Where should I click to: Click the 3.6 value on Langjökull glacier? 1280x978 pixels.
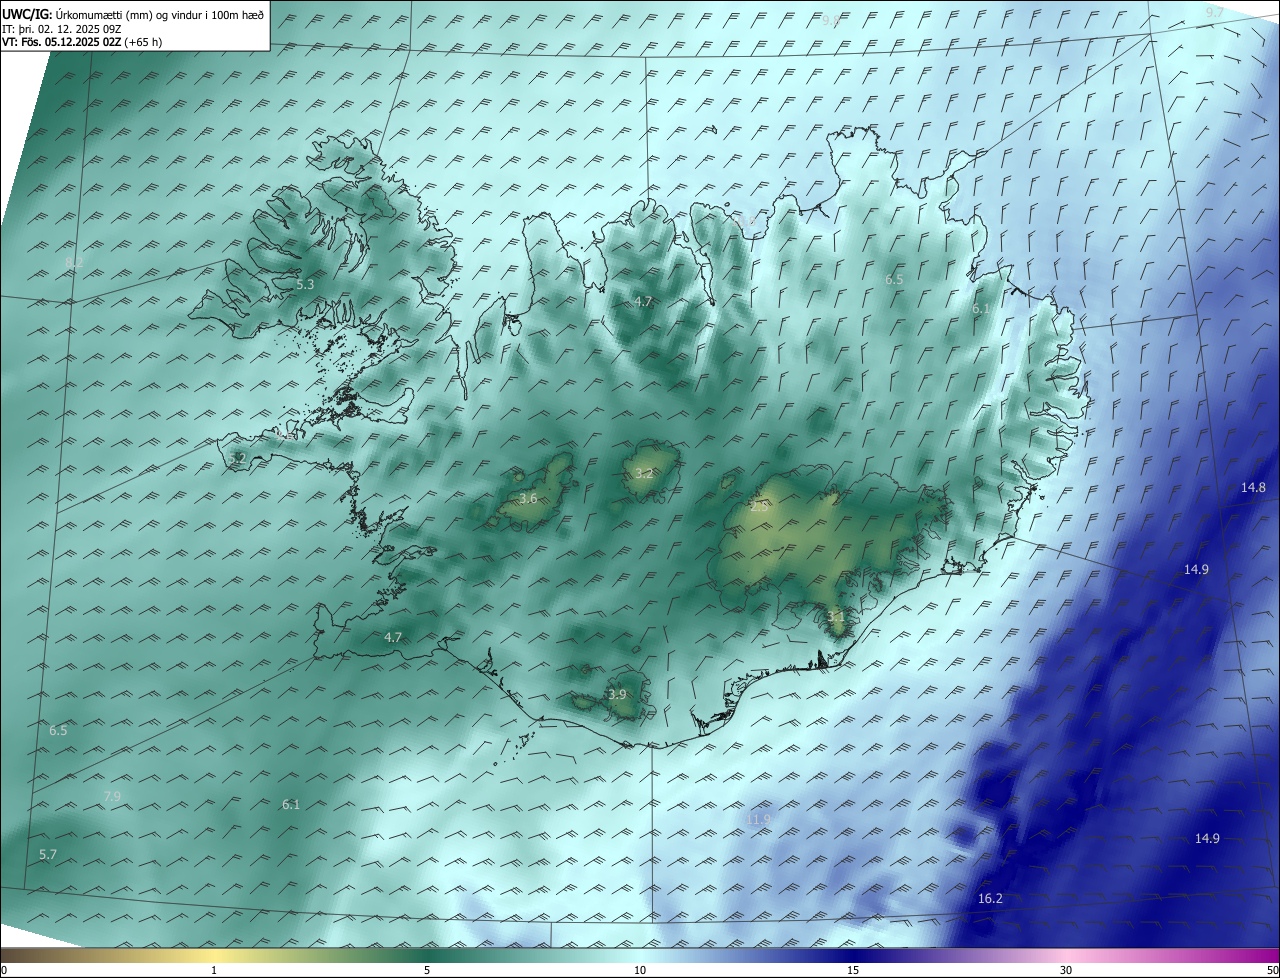[528, 498]
